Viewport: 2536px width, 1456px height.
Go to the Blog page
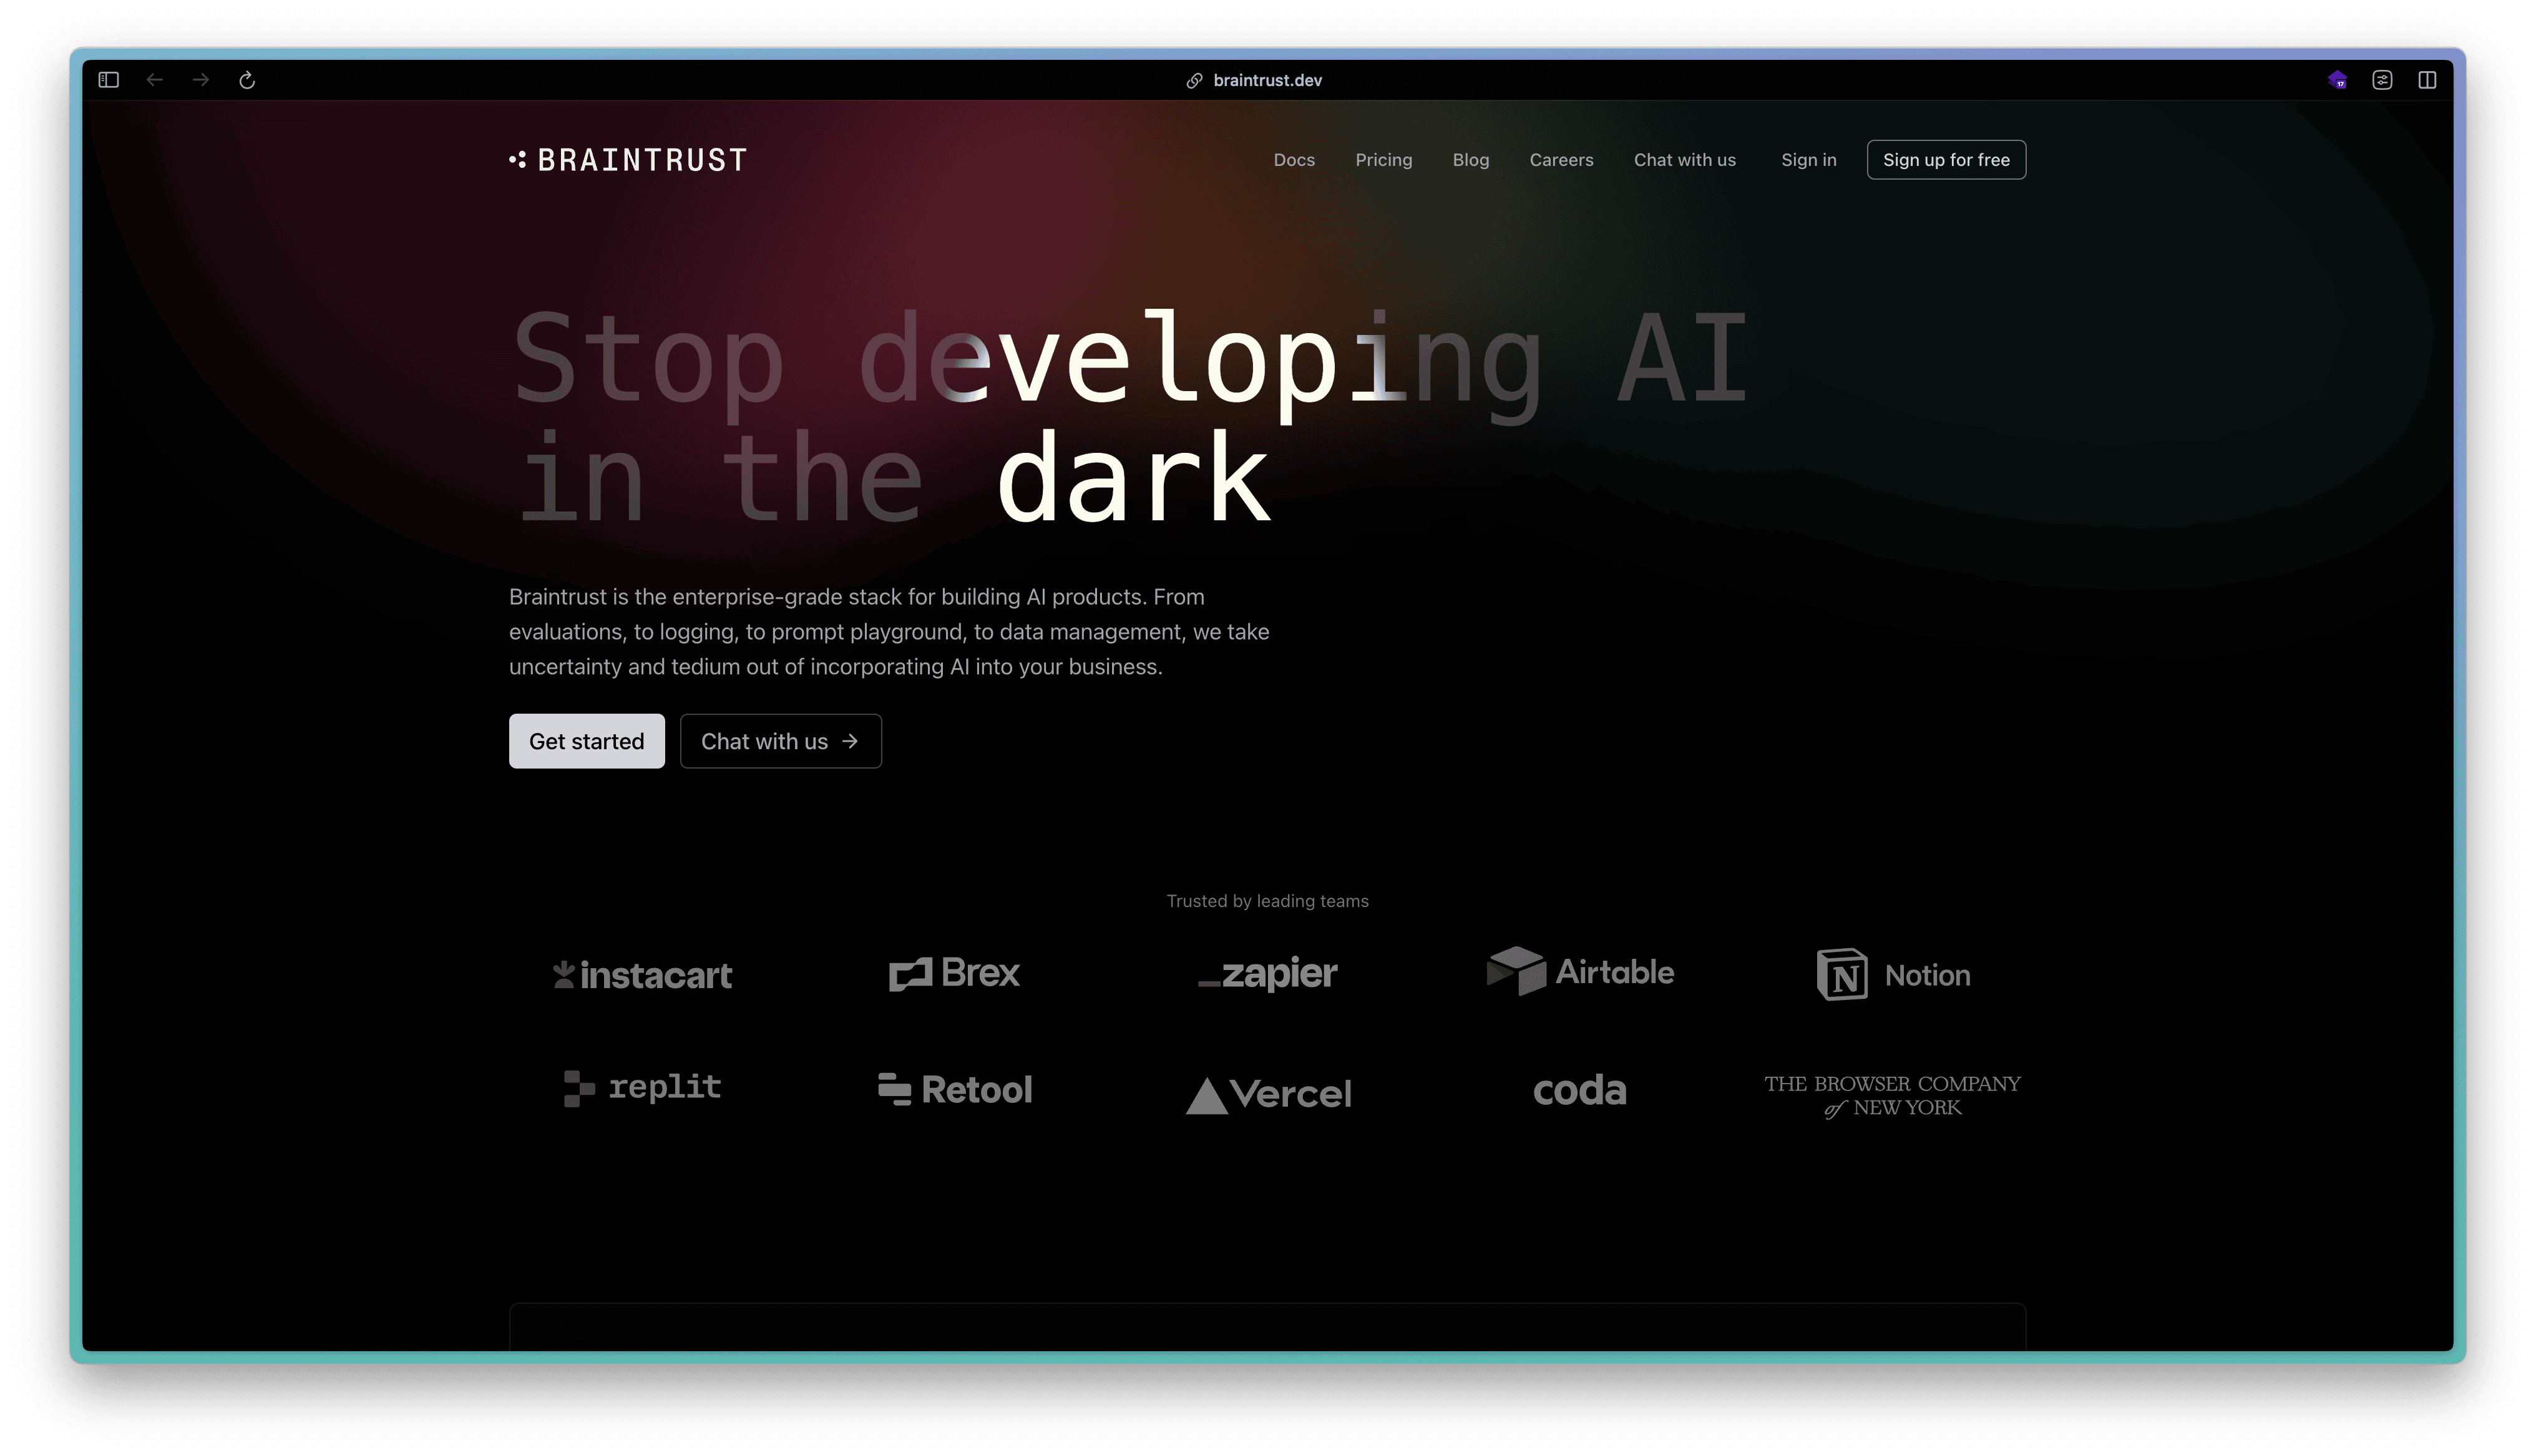click(1470, 160)
